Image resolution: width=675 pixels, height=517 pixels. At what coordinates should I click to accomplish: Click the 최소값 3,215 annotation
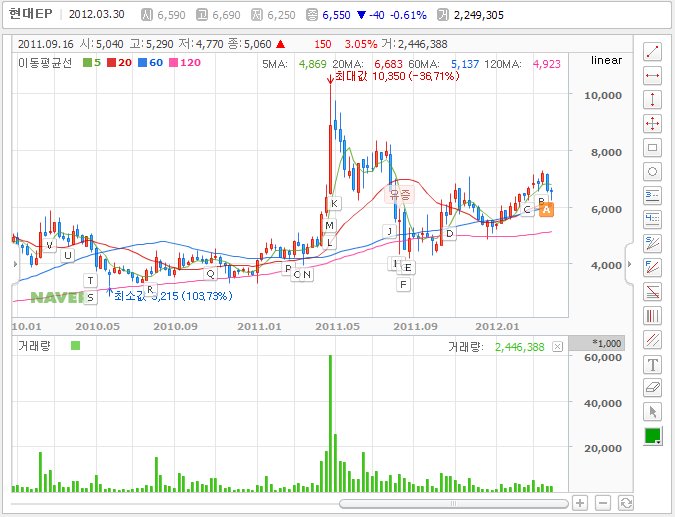(x=173, y=296)
